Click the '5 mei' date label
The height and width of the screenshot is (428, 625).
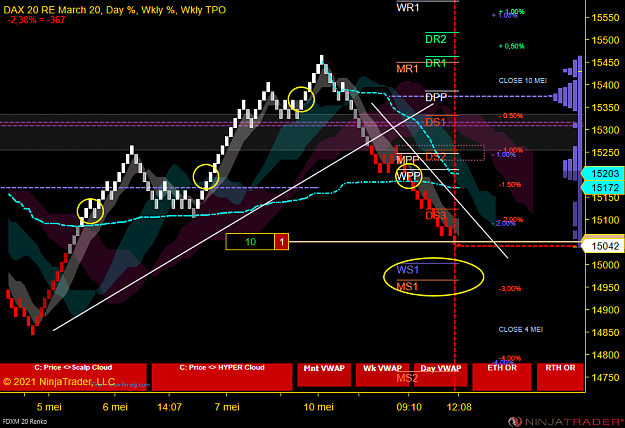49,407
